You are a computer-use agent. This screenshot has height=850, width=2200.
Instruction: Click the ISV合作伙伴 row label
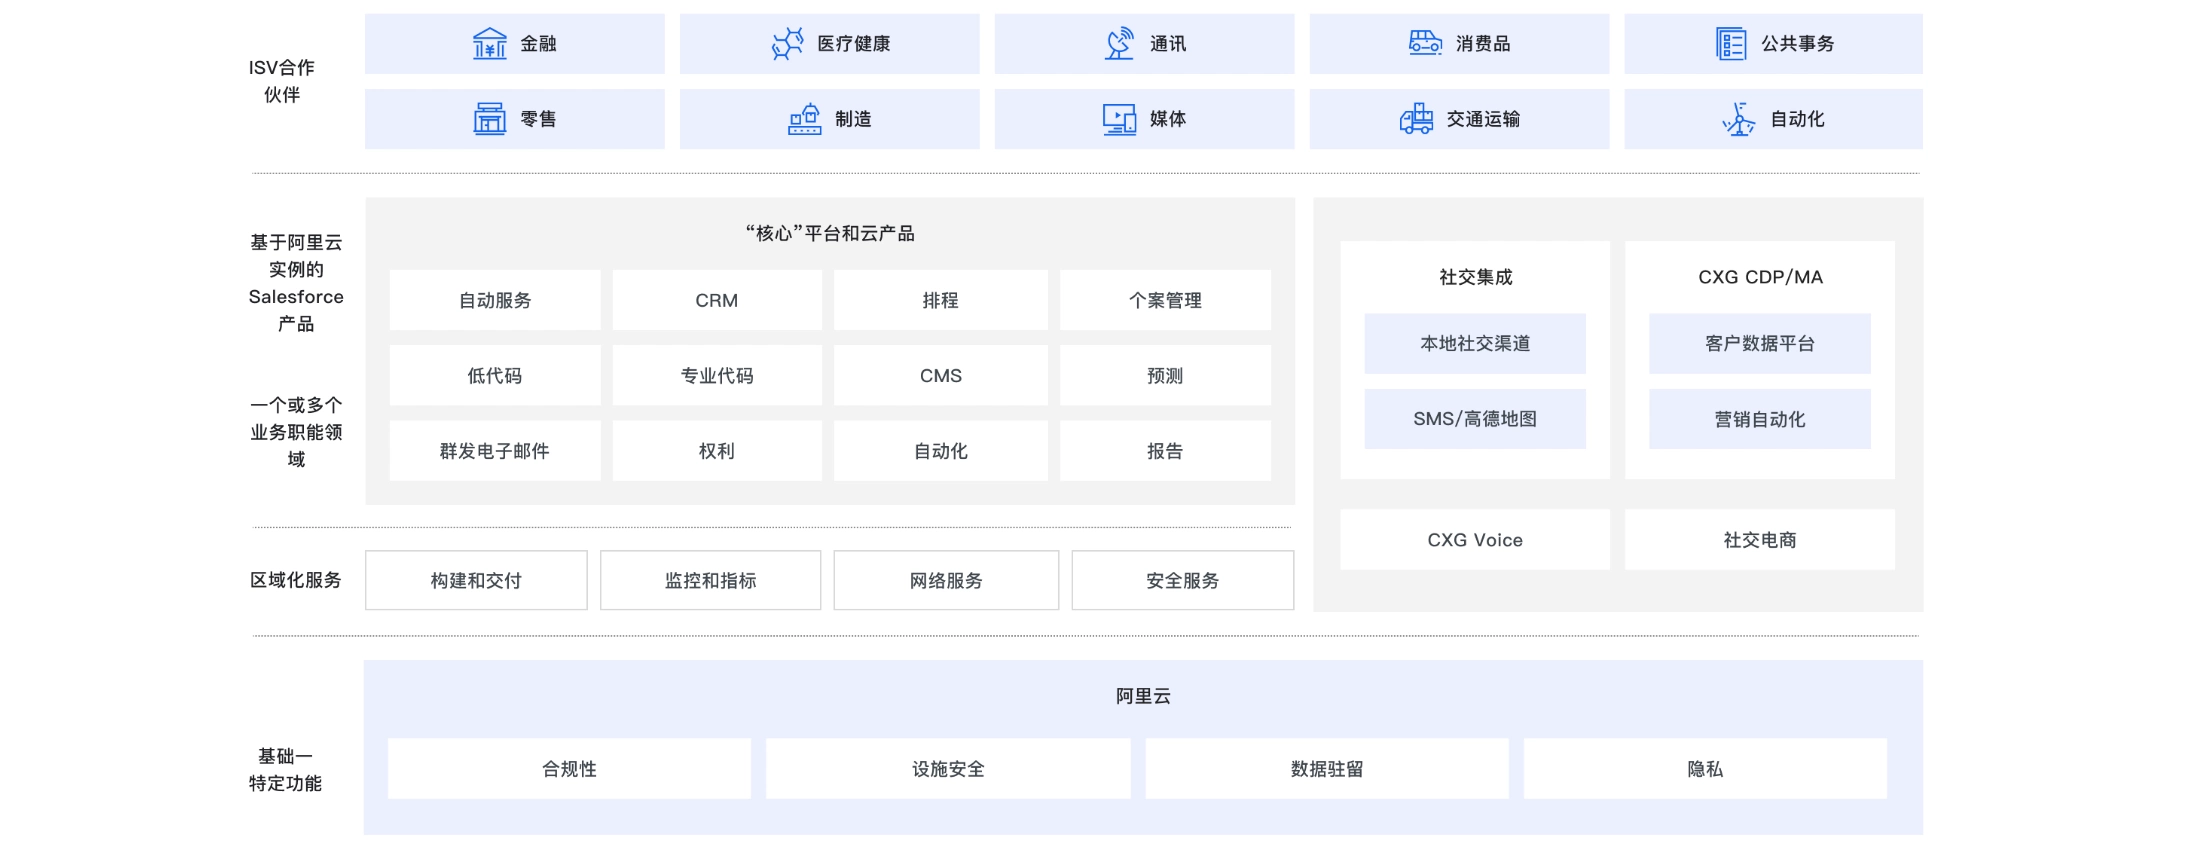coord(282,81)
